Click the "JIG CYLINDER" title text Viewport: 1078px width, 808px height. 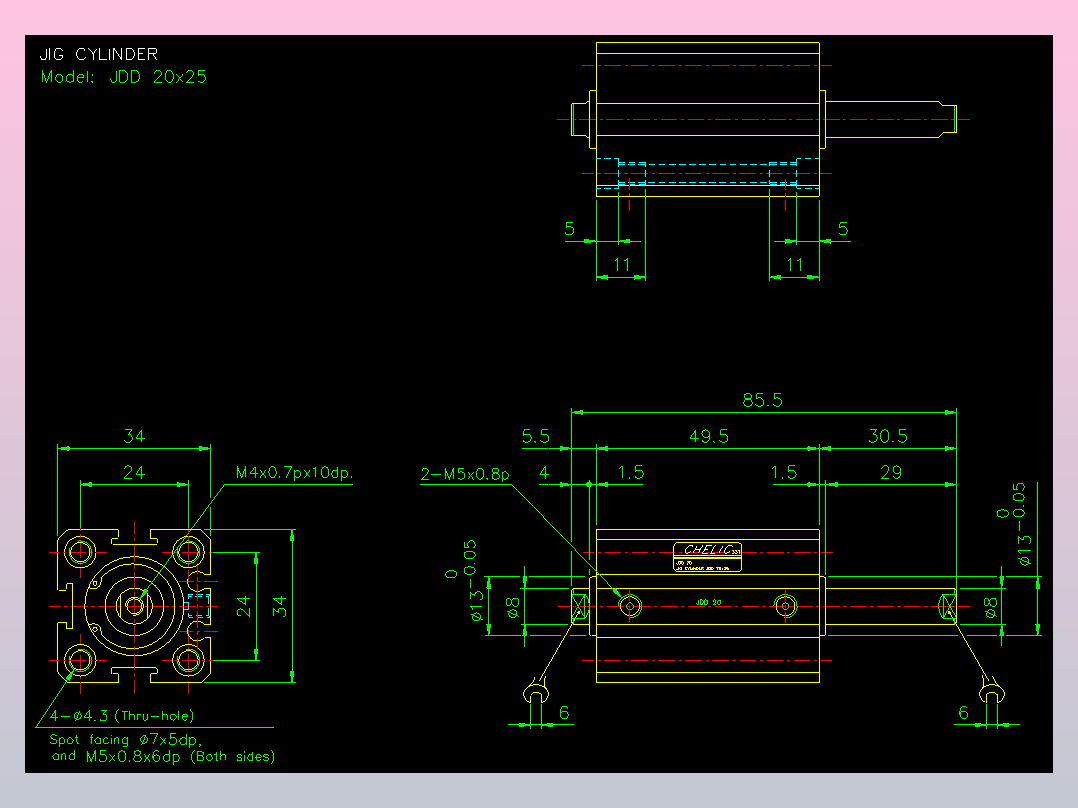pos(98,54)
